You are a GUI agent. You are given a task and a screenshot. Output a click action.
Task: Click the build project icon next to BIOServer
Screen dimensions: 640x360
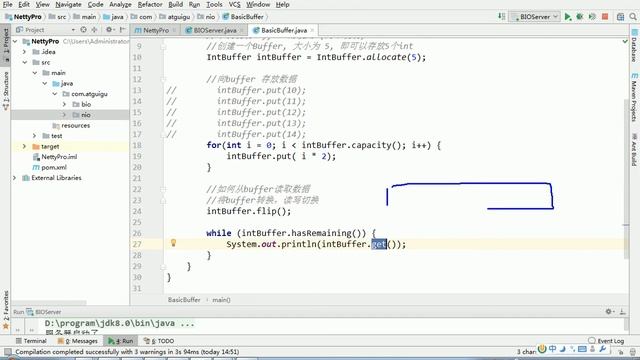tap(501, 17)
